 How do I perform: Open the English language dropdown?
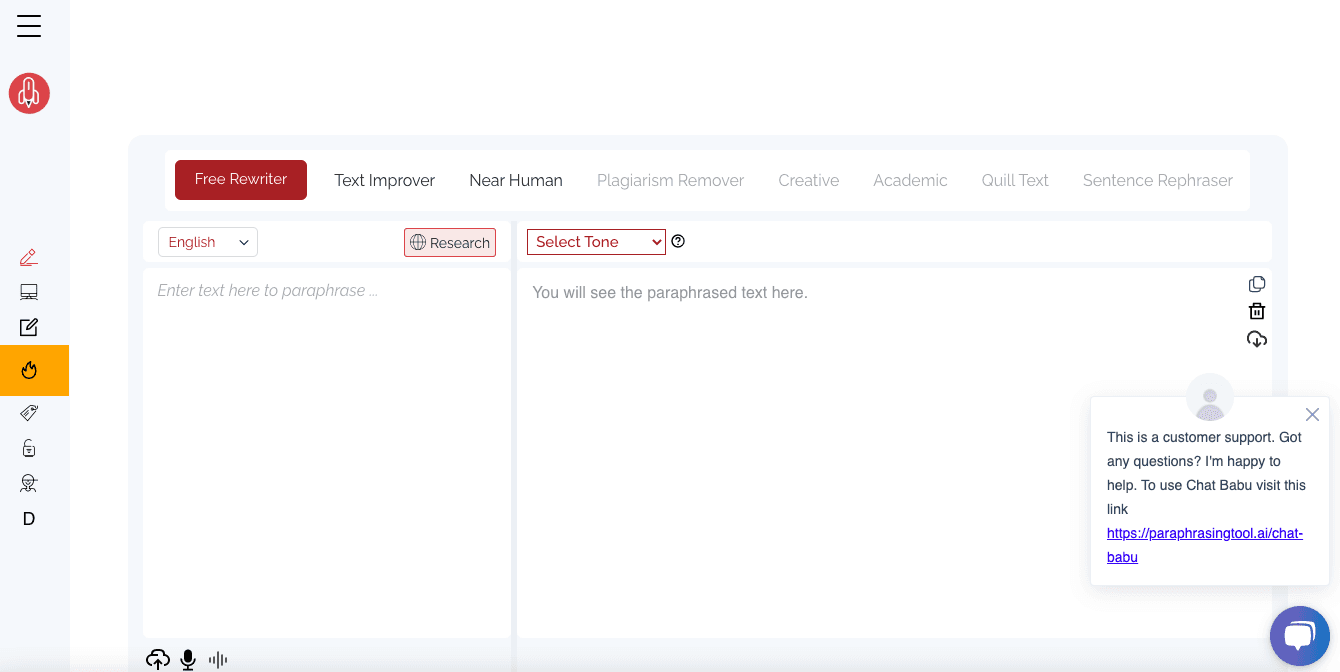click(x=207, y=242)
